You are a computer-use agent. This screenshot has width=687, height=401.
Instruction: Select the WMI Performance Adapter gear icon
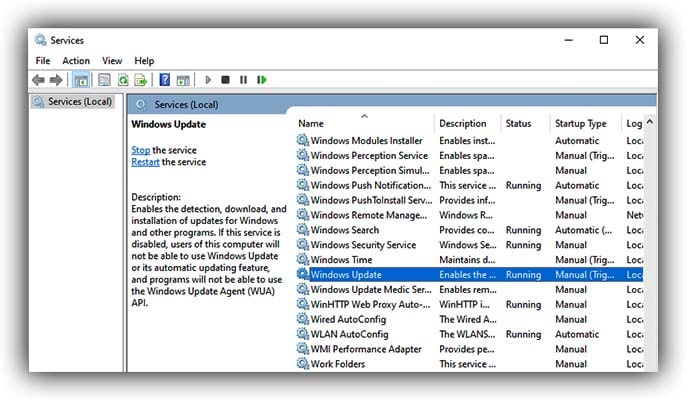[x=302, y=349]
